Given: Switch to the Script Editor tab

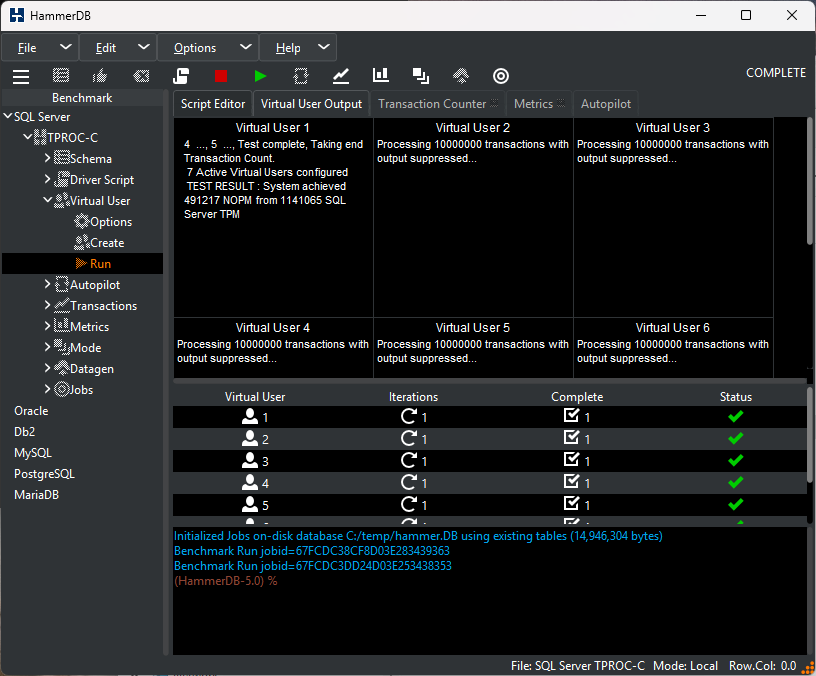Looking at the screenshot, I should click(x=213, y=104).
